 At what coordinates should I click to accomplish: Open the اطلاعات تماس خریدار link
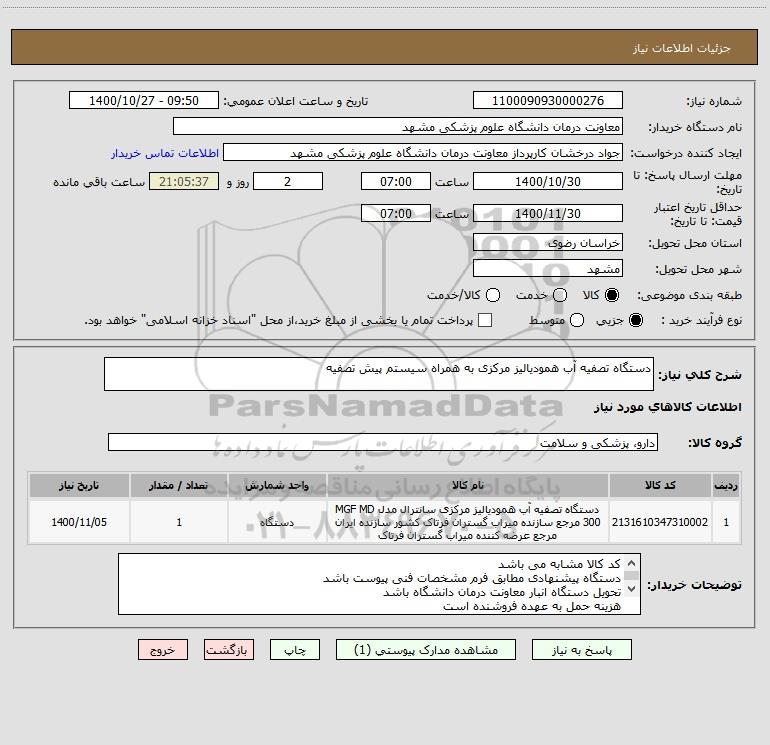pyautogui.click(x=165, y=153)
